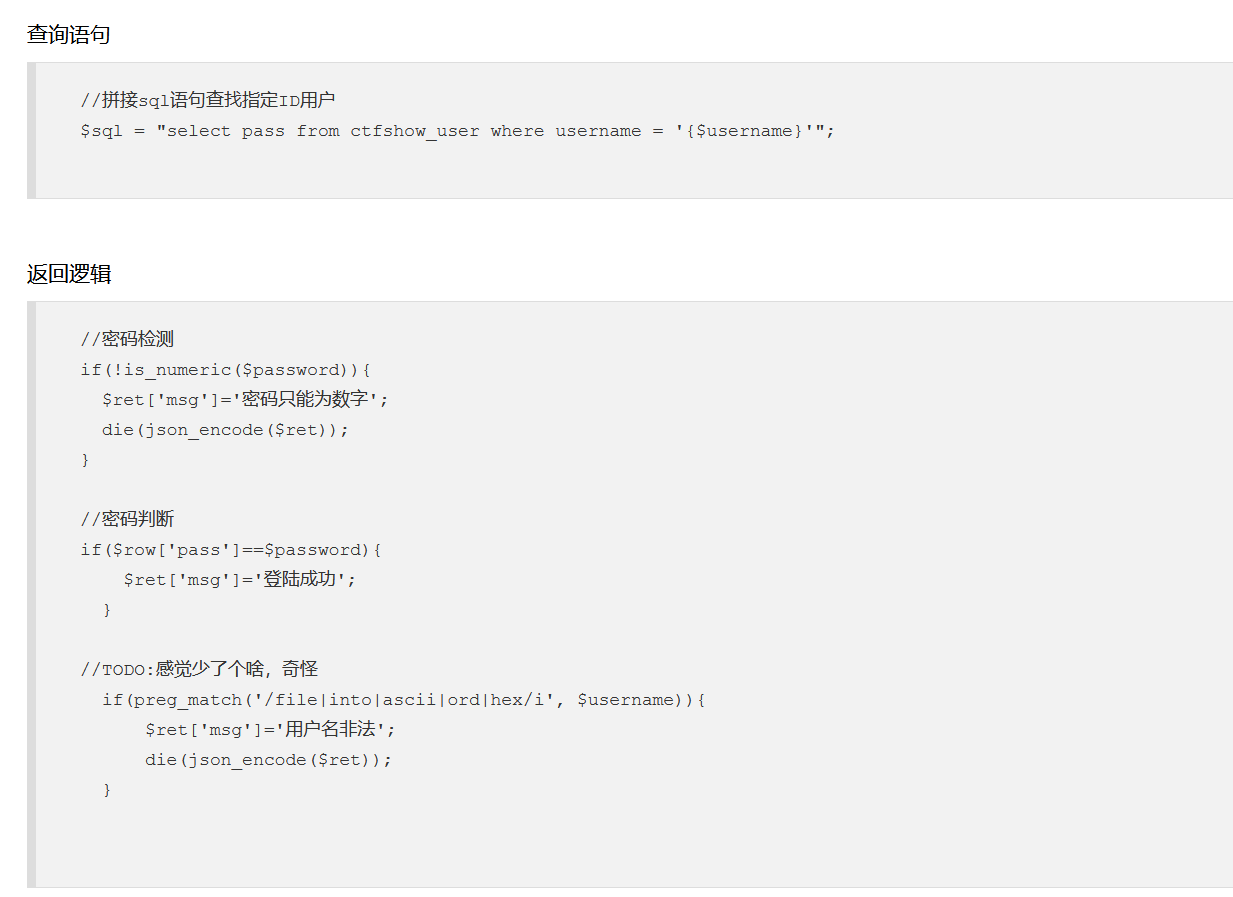Image resolution: width=1233 pixels, height=897 pixels.
Task: Click the first die(json_encode($ret)) line
Action: 225,430
